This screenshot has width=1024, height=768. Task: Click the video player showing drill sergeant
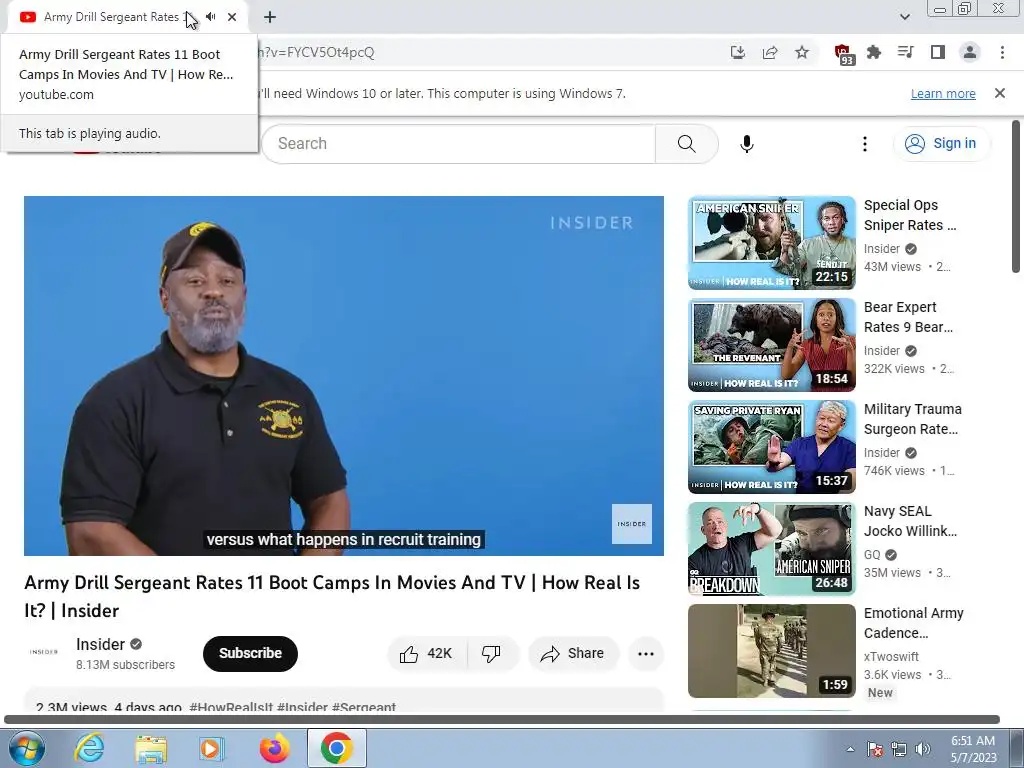tap(344, 376)
